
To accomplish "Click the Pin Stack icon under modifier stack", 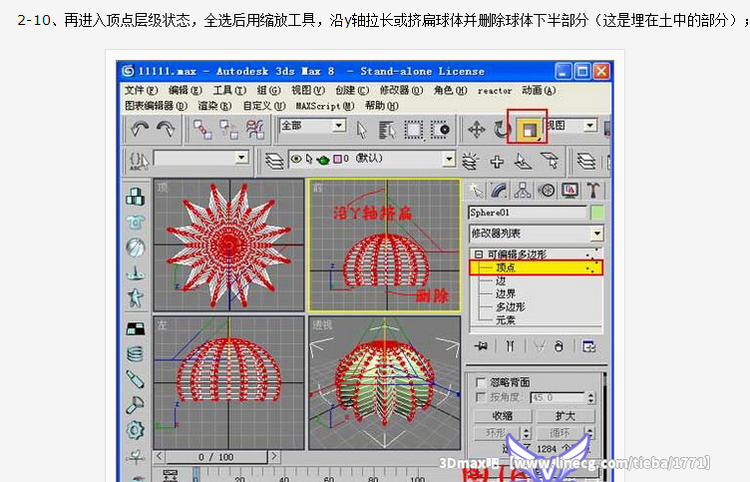I will pos(481,346).
